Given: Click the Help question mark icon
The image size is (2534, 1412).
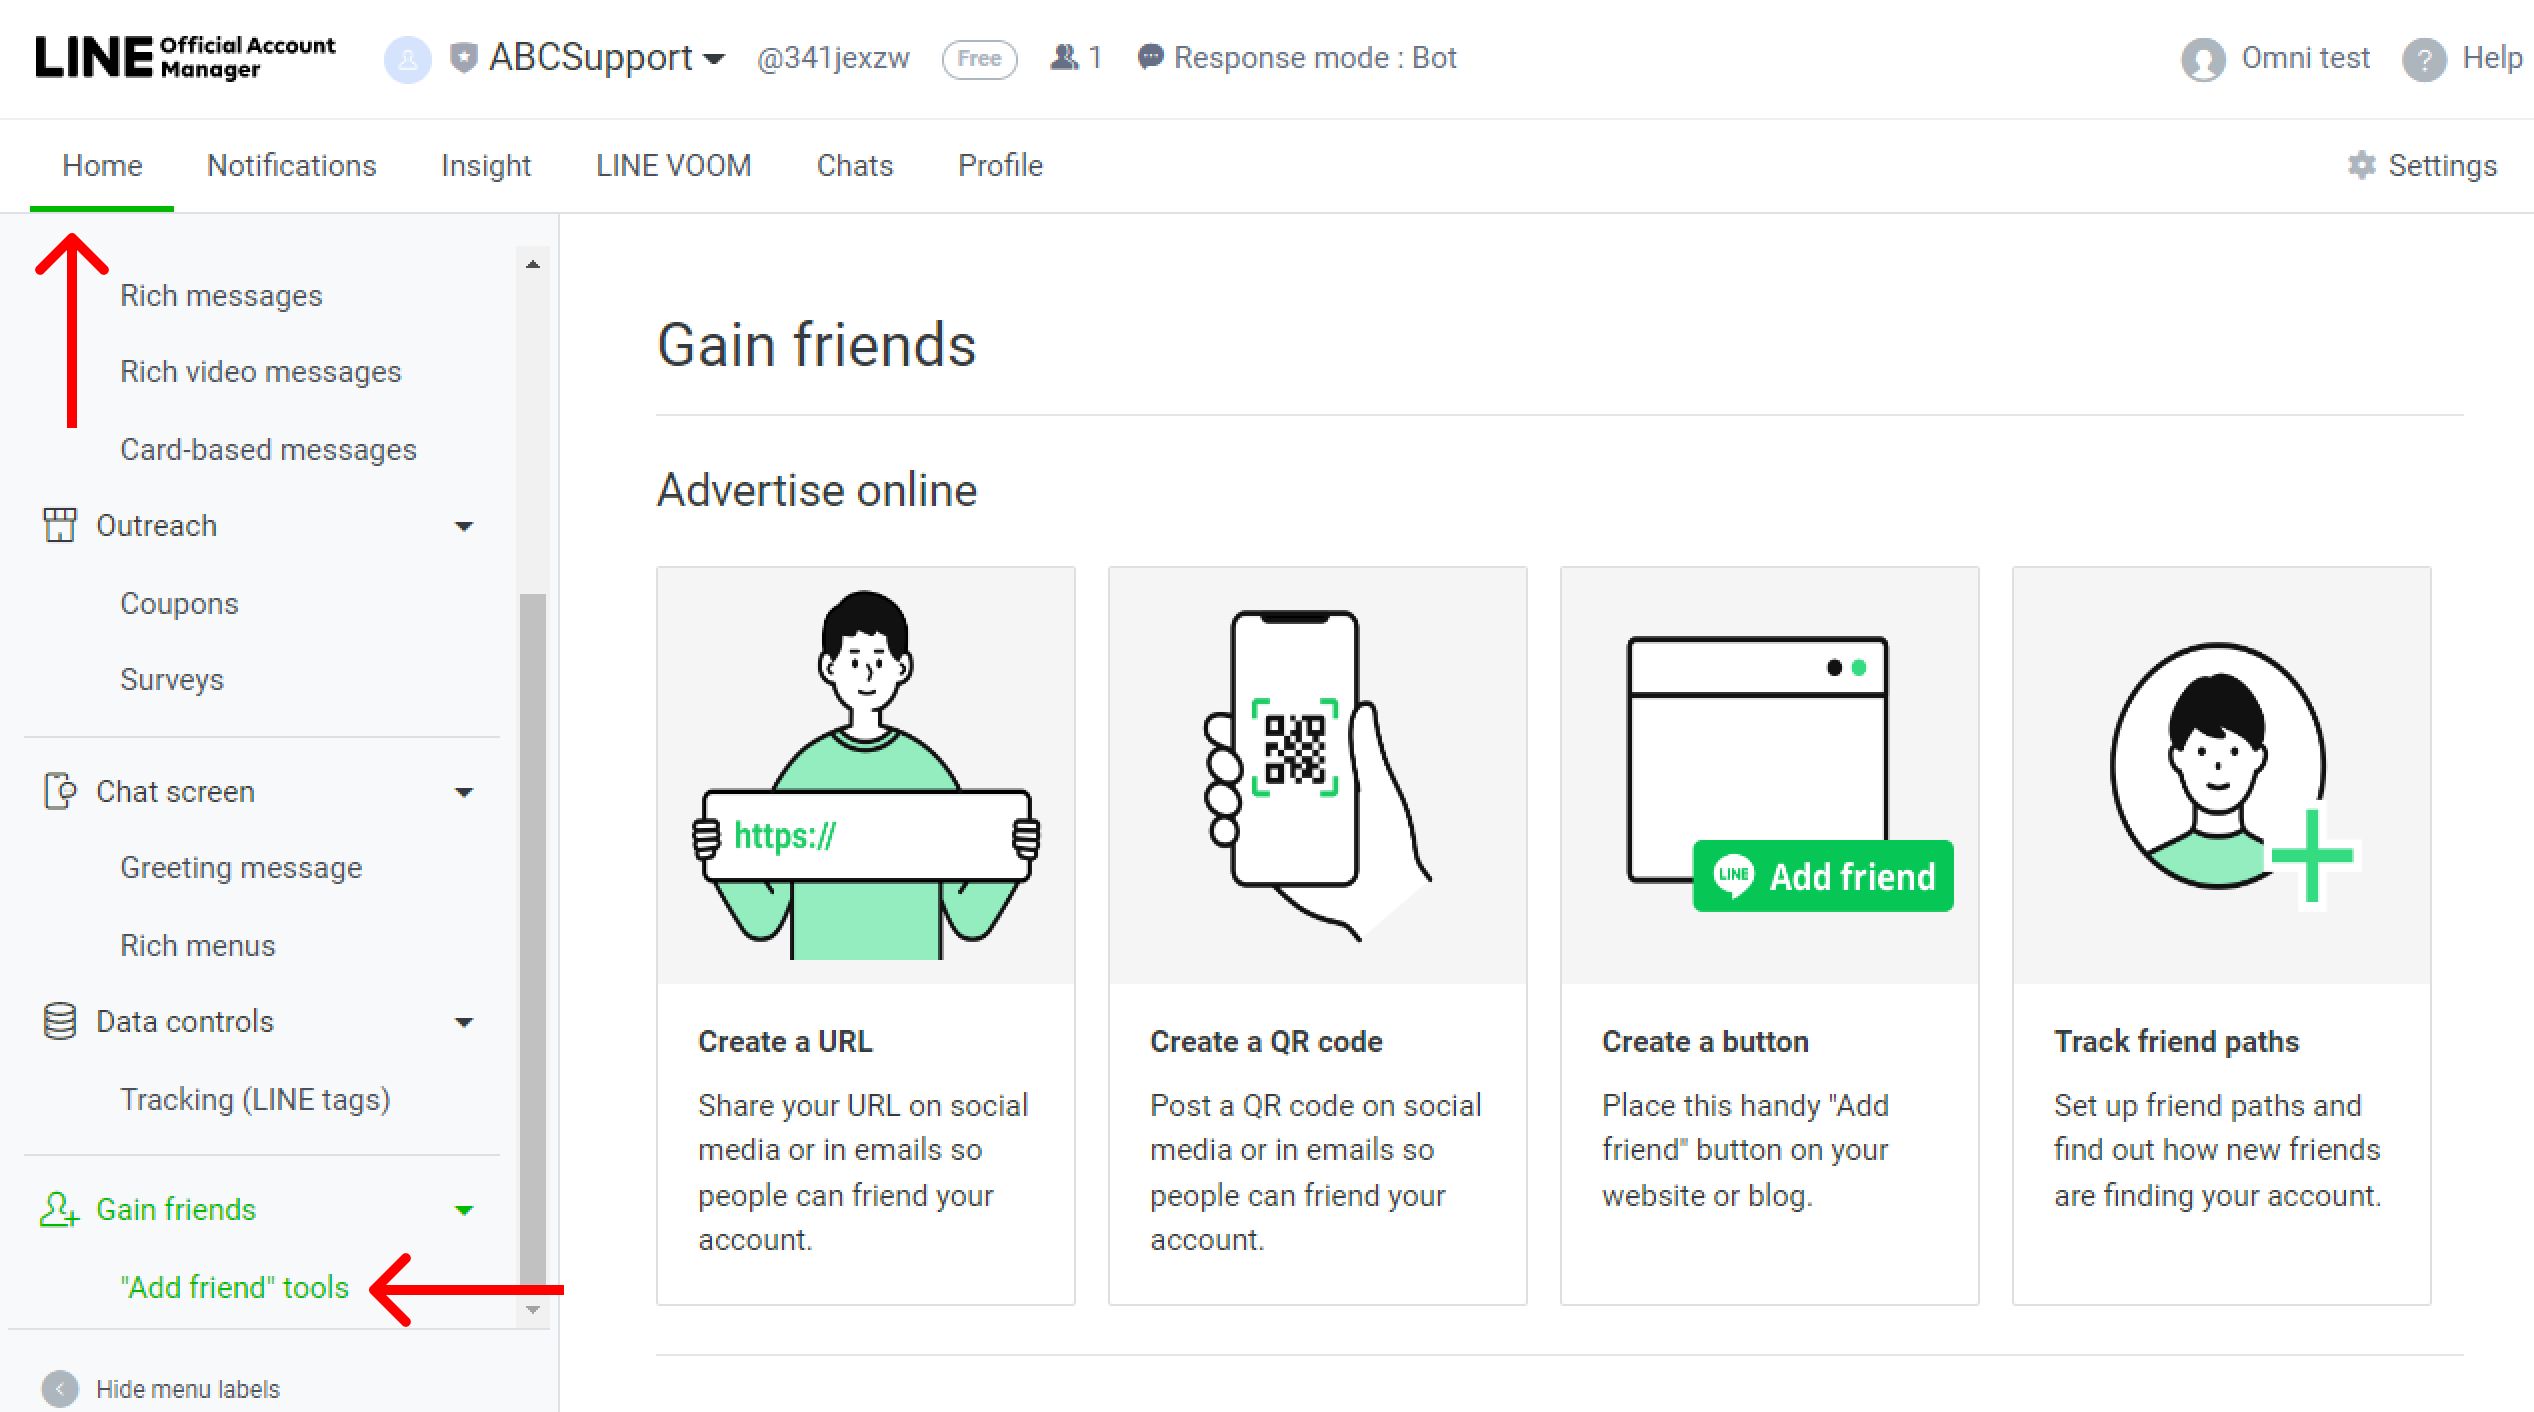Looking at the screenshot, I should click(x=2424, y=59).
